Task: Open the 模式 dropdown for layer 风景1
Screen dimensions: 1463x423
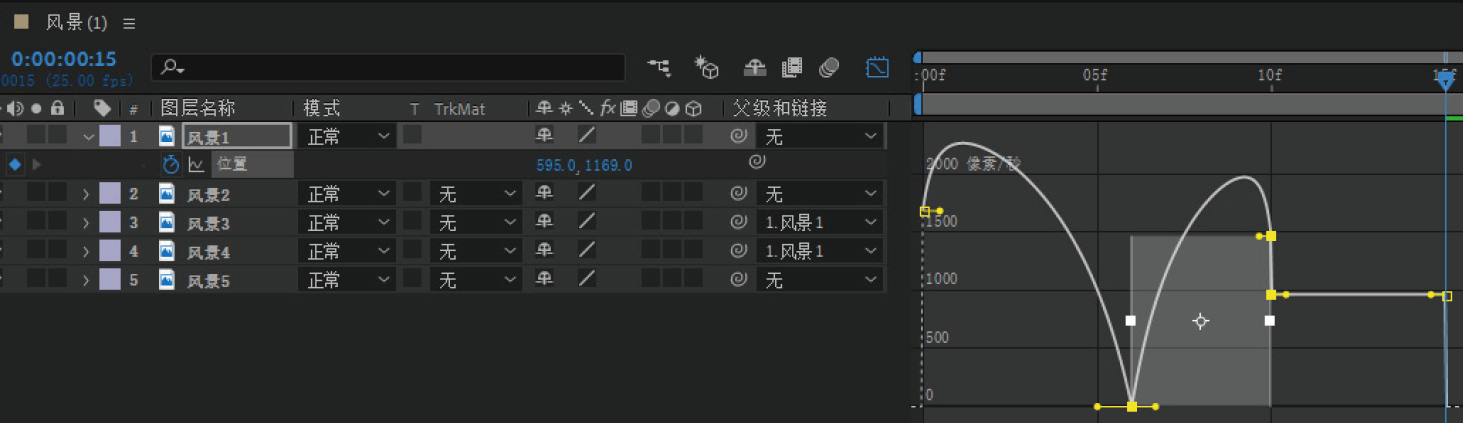Action: (x=346, y=136)
